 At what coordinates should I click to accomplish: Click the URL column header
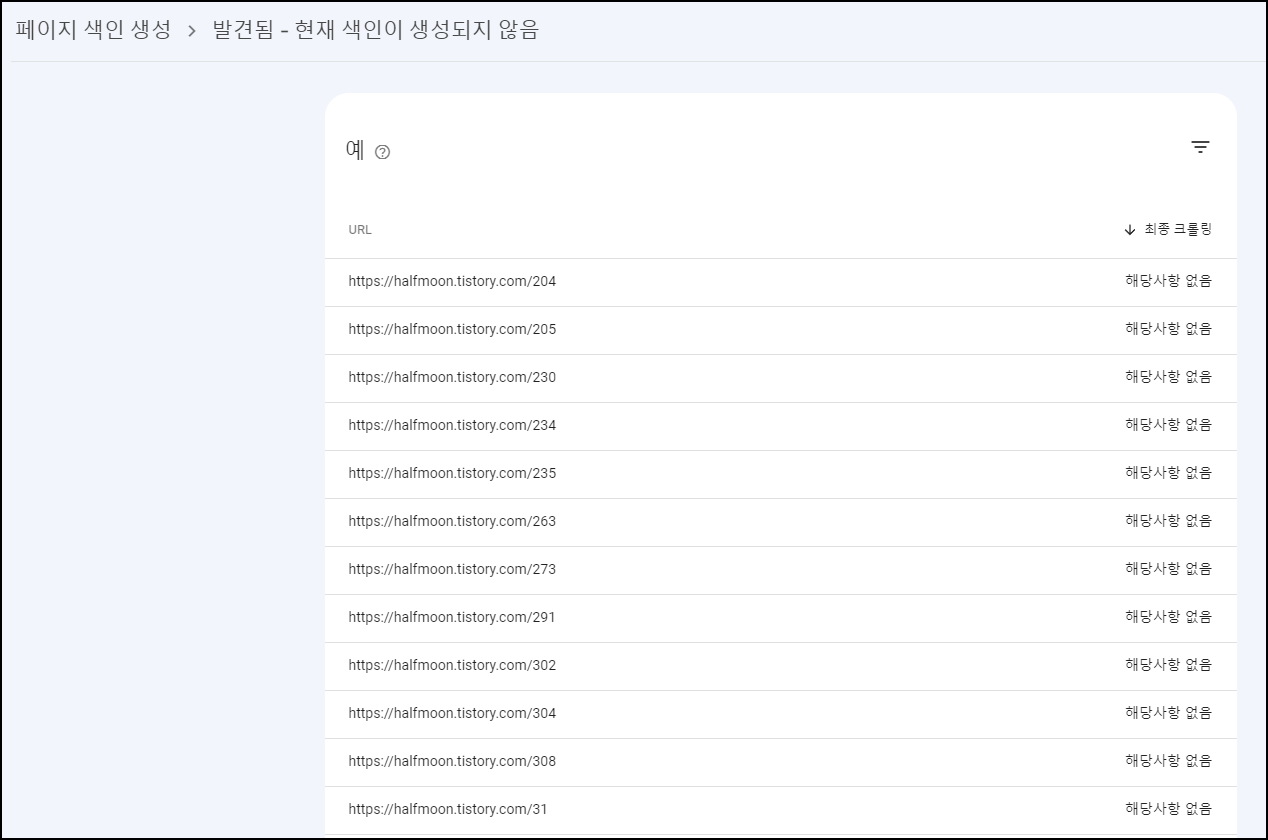[360, 230]
